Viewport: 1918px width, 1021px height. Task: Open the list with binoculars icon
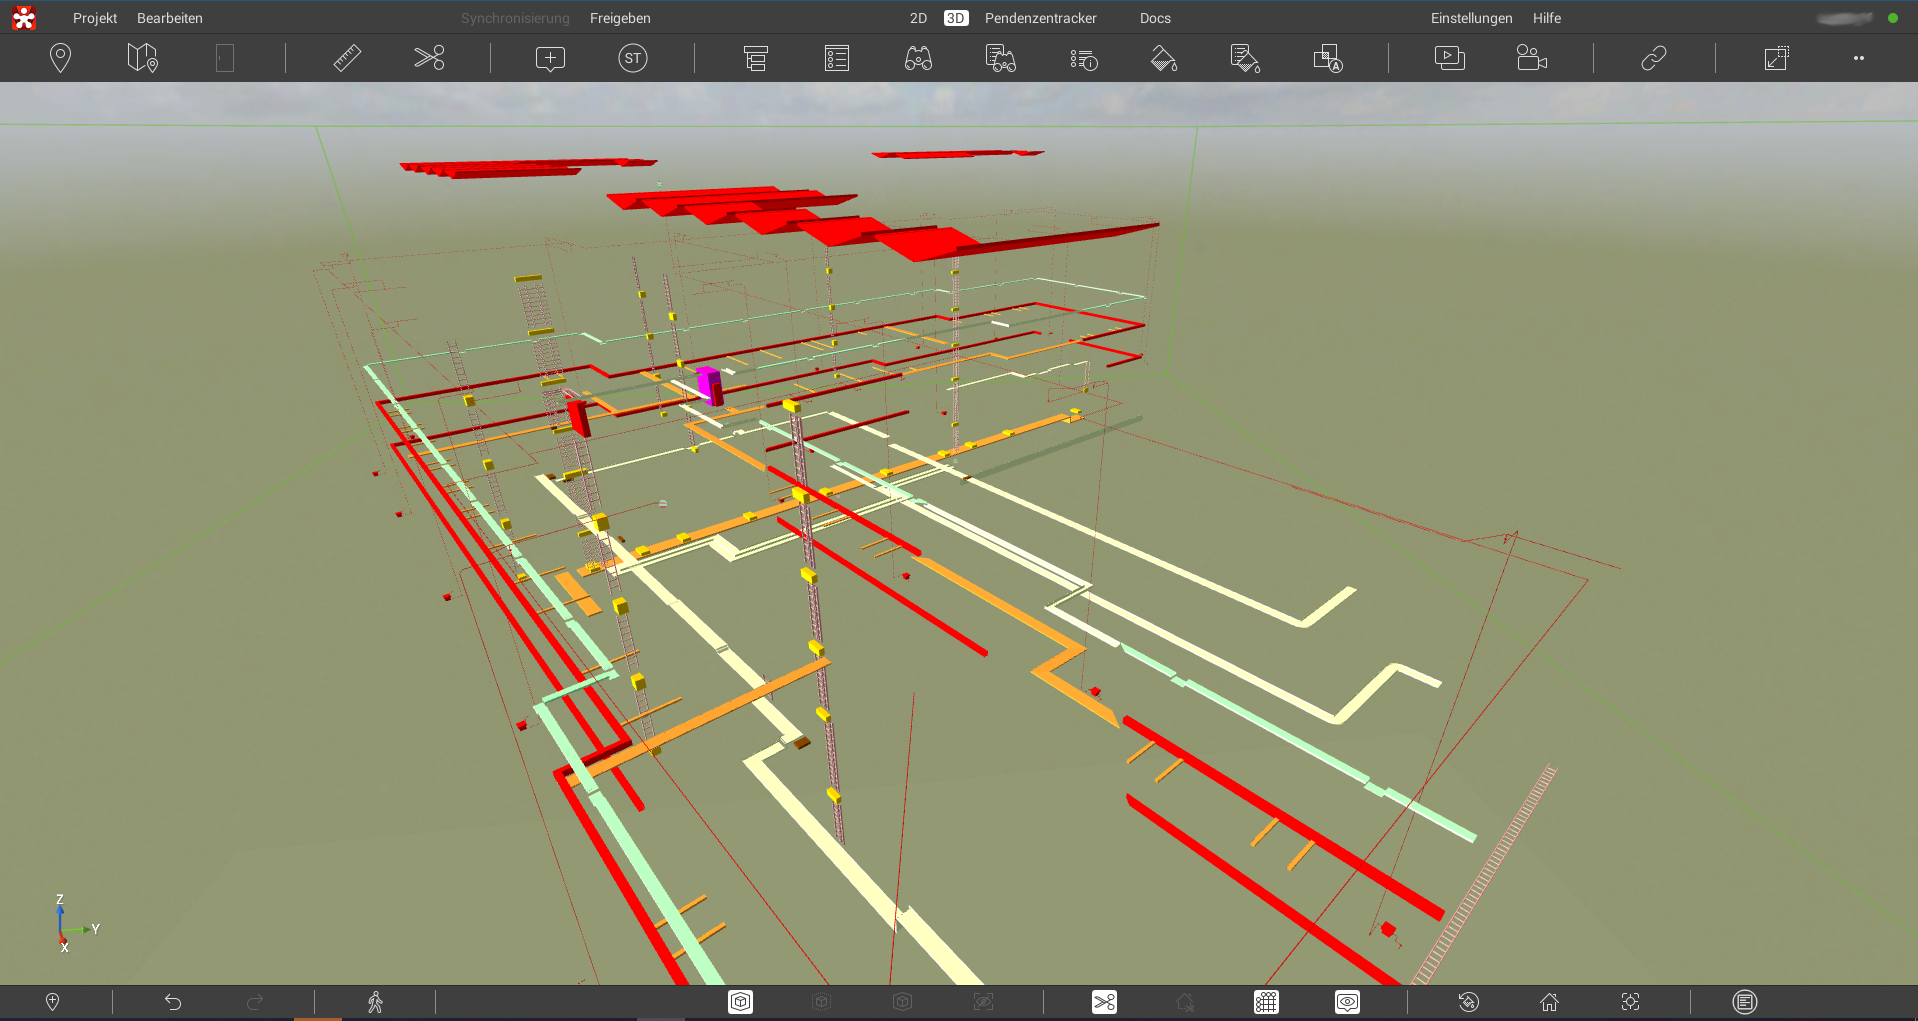(1000, 58)
